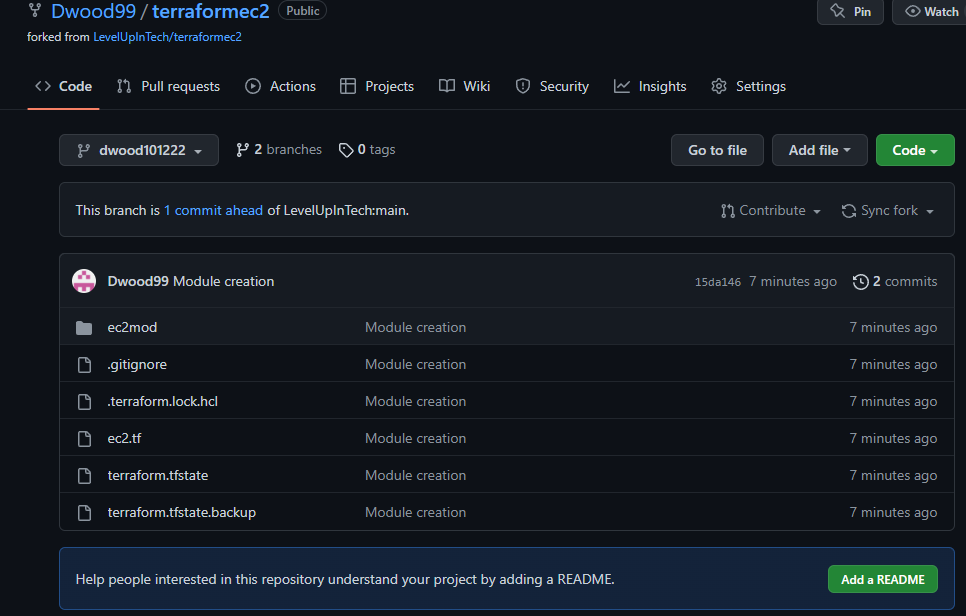Switch to the Code tab
This screenshot has width=966, height=616.
(x=63, y=86)
